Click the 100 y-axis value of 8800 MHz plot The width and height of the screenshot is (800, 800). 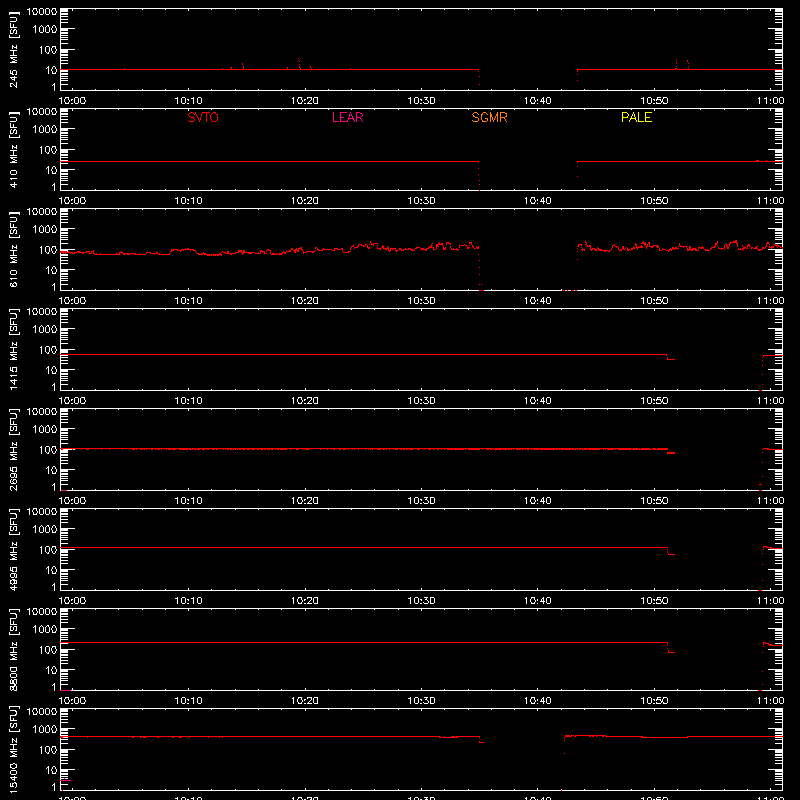pos(48,650)
